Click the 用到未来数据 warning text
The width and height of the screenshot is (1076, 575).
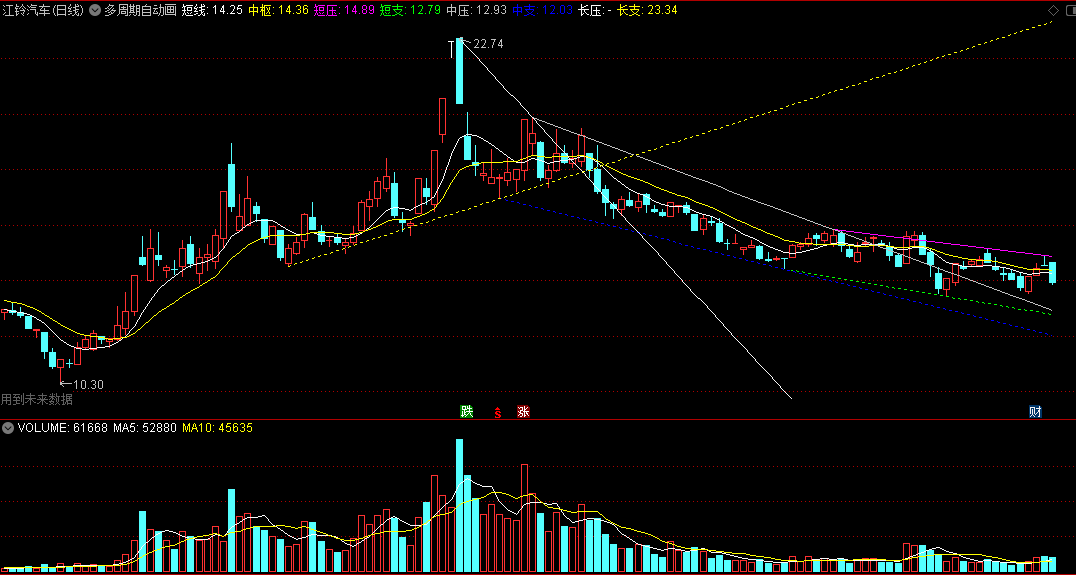click(x=36, y=399)
